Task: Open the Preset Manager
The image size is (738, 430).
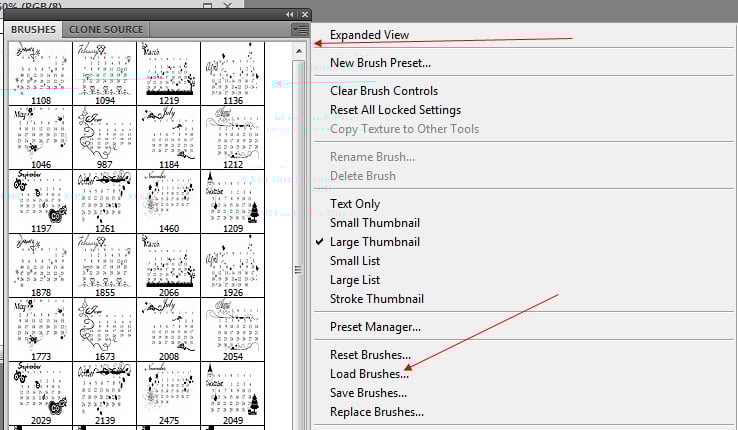Action: [375, 326]
